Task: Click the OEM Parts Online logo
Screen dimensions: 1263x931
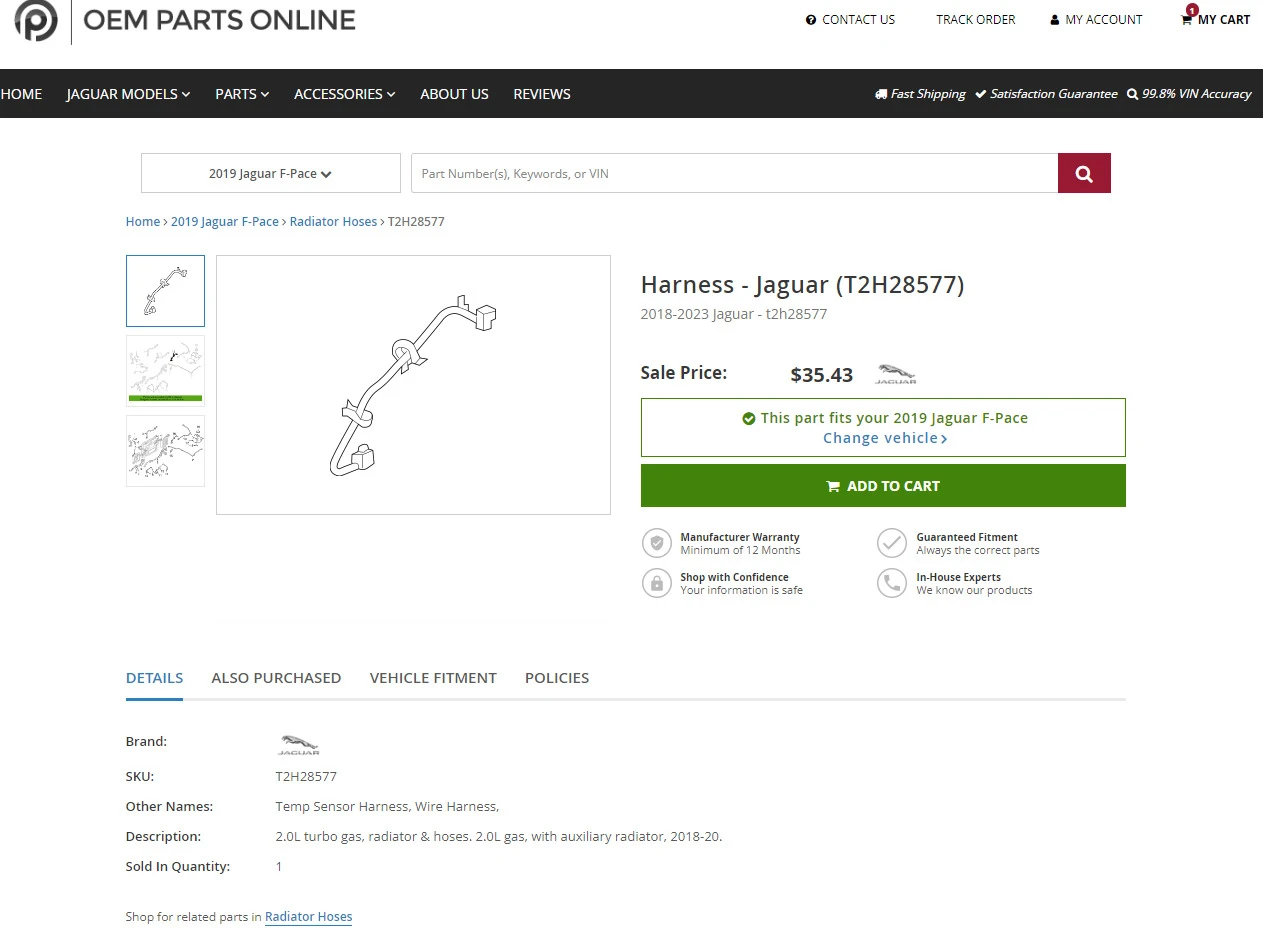Action: pyautogui.click(x=36, y=21)
